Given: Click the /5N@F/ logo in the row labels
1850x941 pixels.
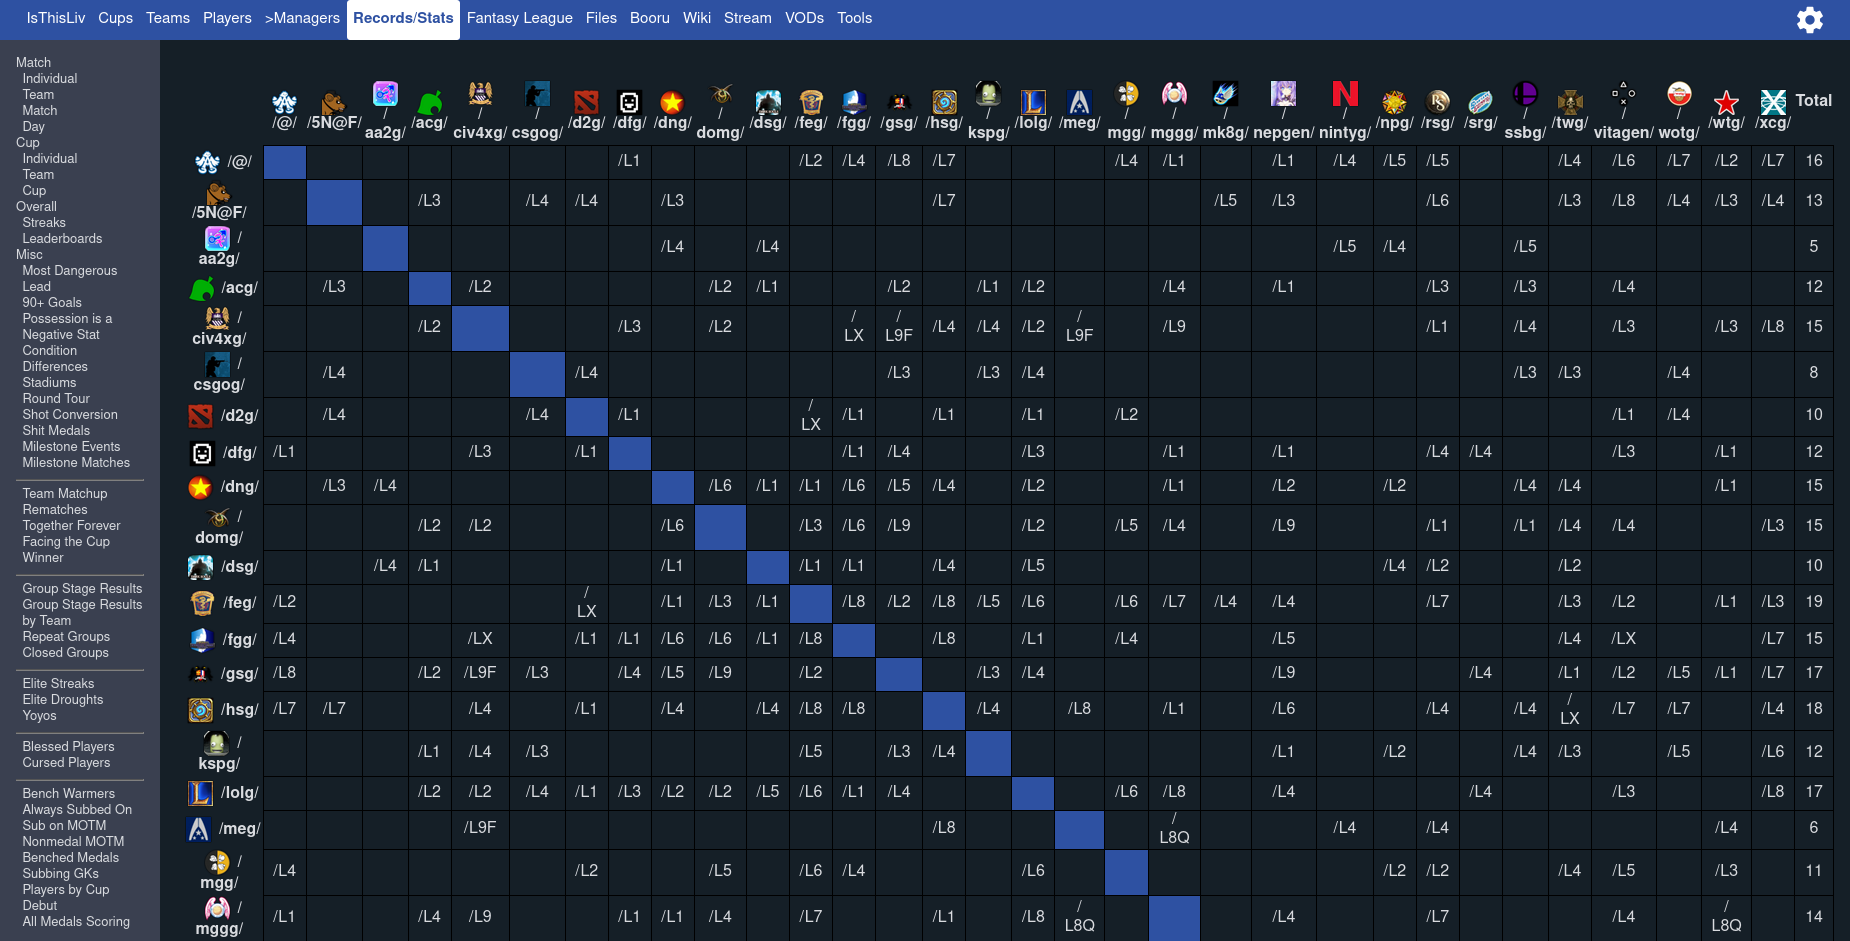Looking at the screenshot, I should (x=218, y=192).
